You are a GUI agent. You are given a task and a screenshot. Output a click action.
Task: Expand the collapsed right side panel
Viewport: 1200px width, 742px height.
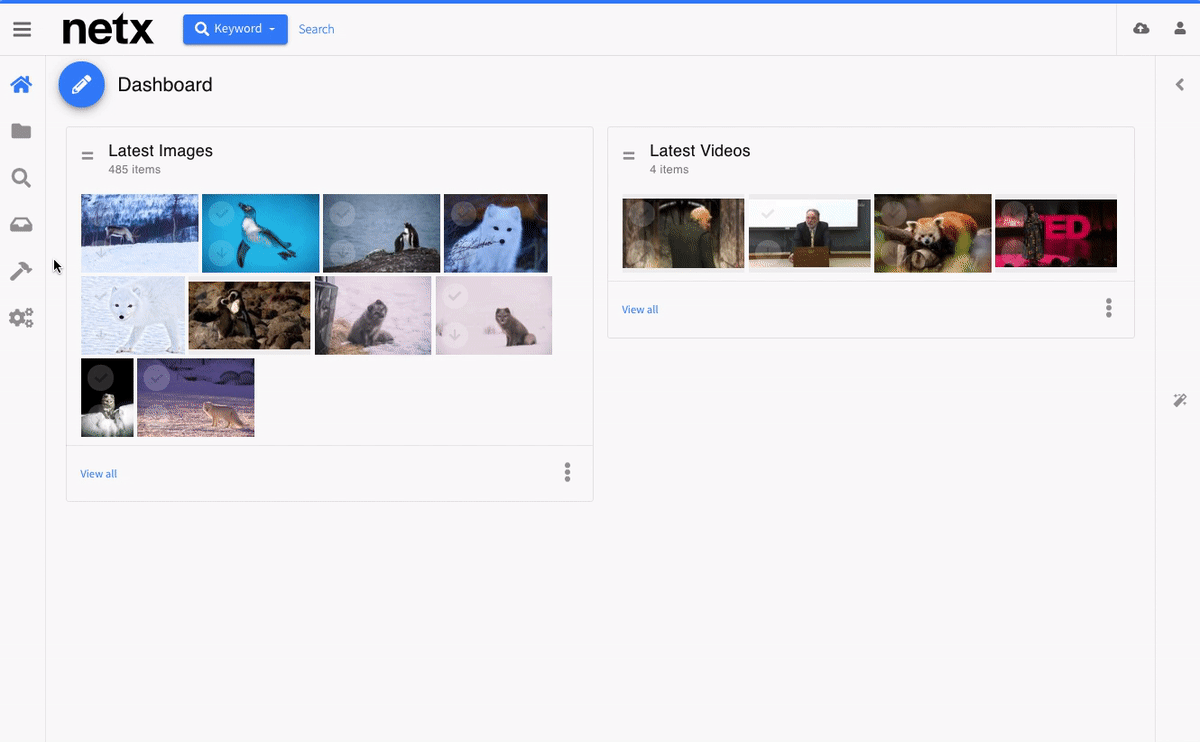pyautogui.click(x=1180, y=85)
